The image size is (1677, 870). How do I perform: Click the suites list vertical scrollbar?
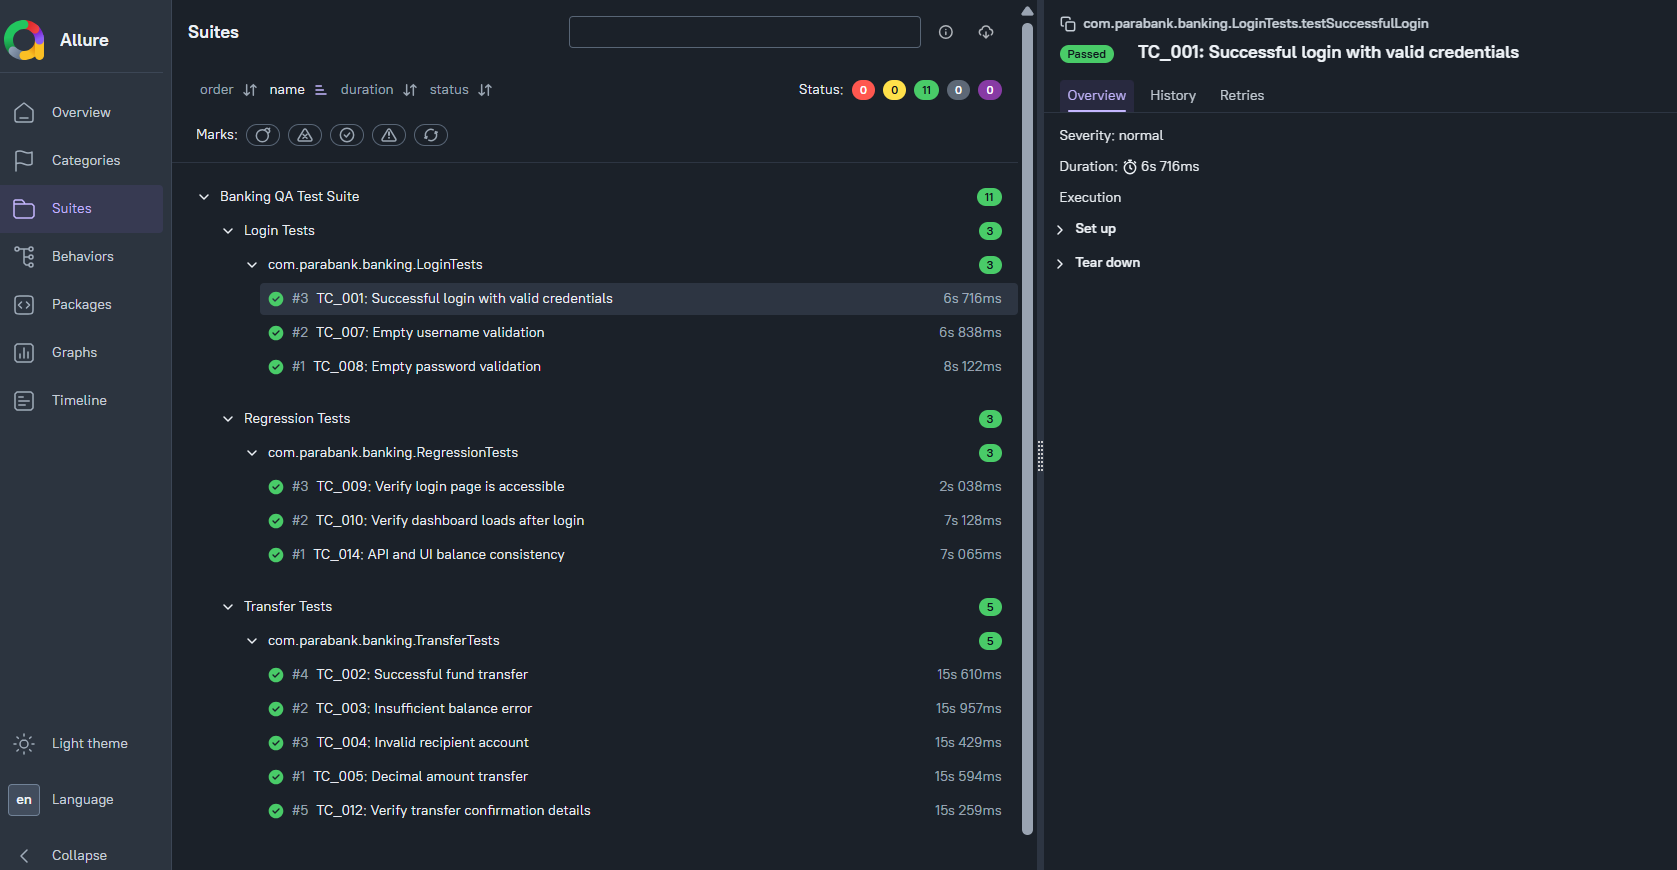pyautogui.click(x=1027, y=428)
